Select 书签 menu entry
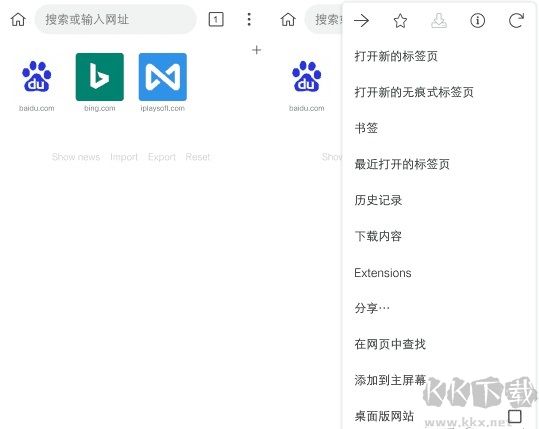This screenshot has width=539, height=429. click(x=366, y=128)
